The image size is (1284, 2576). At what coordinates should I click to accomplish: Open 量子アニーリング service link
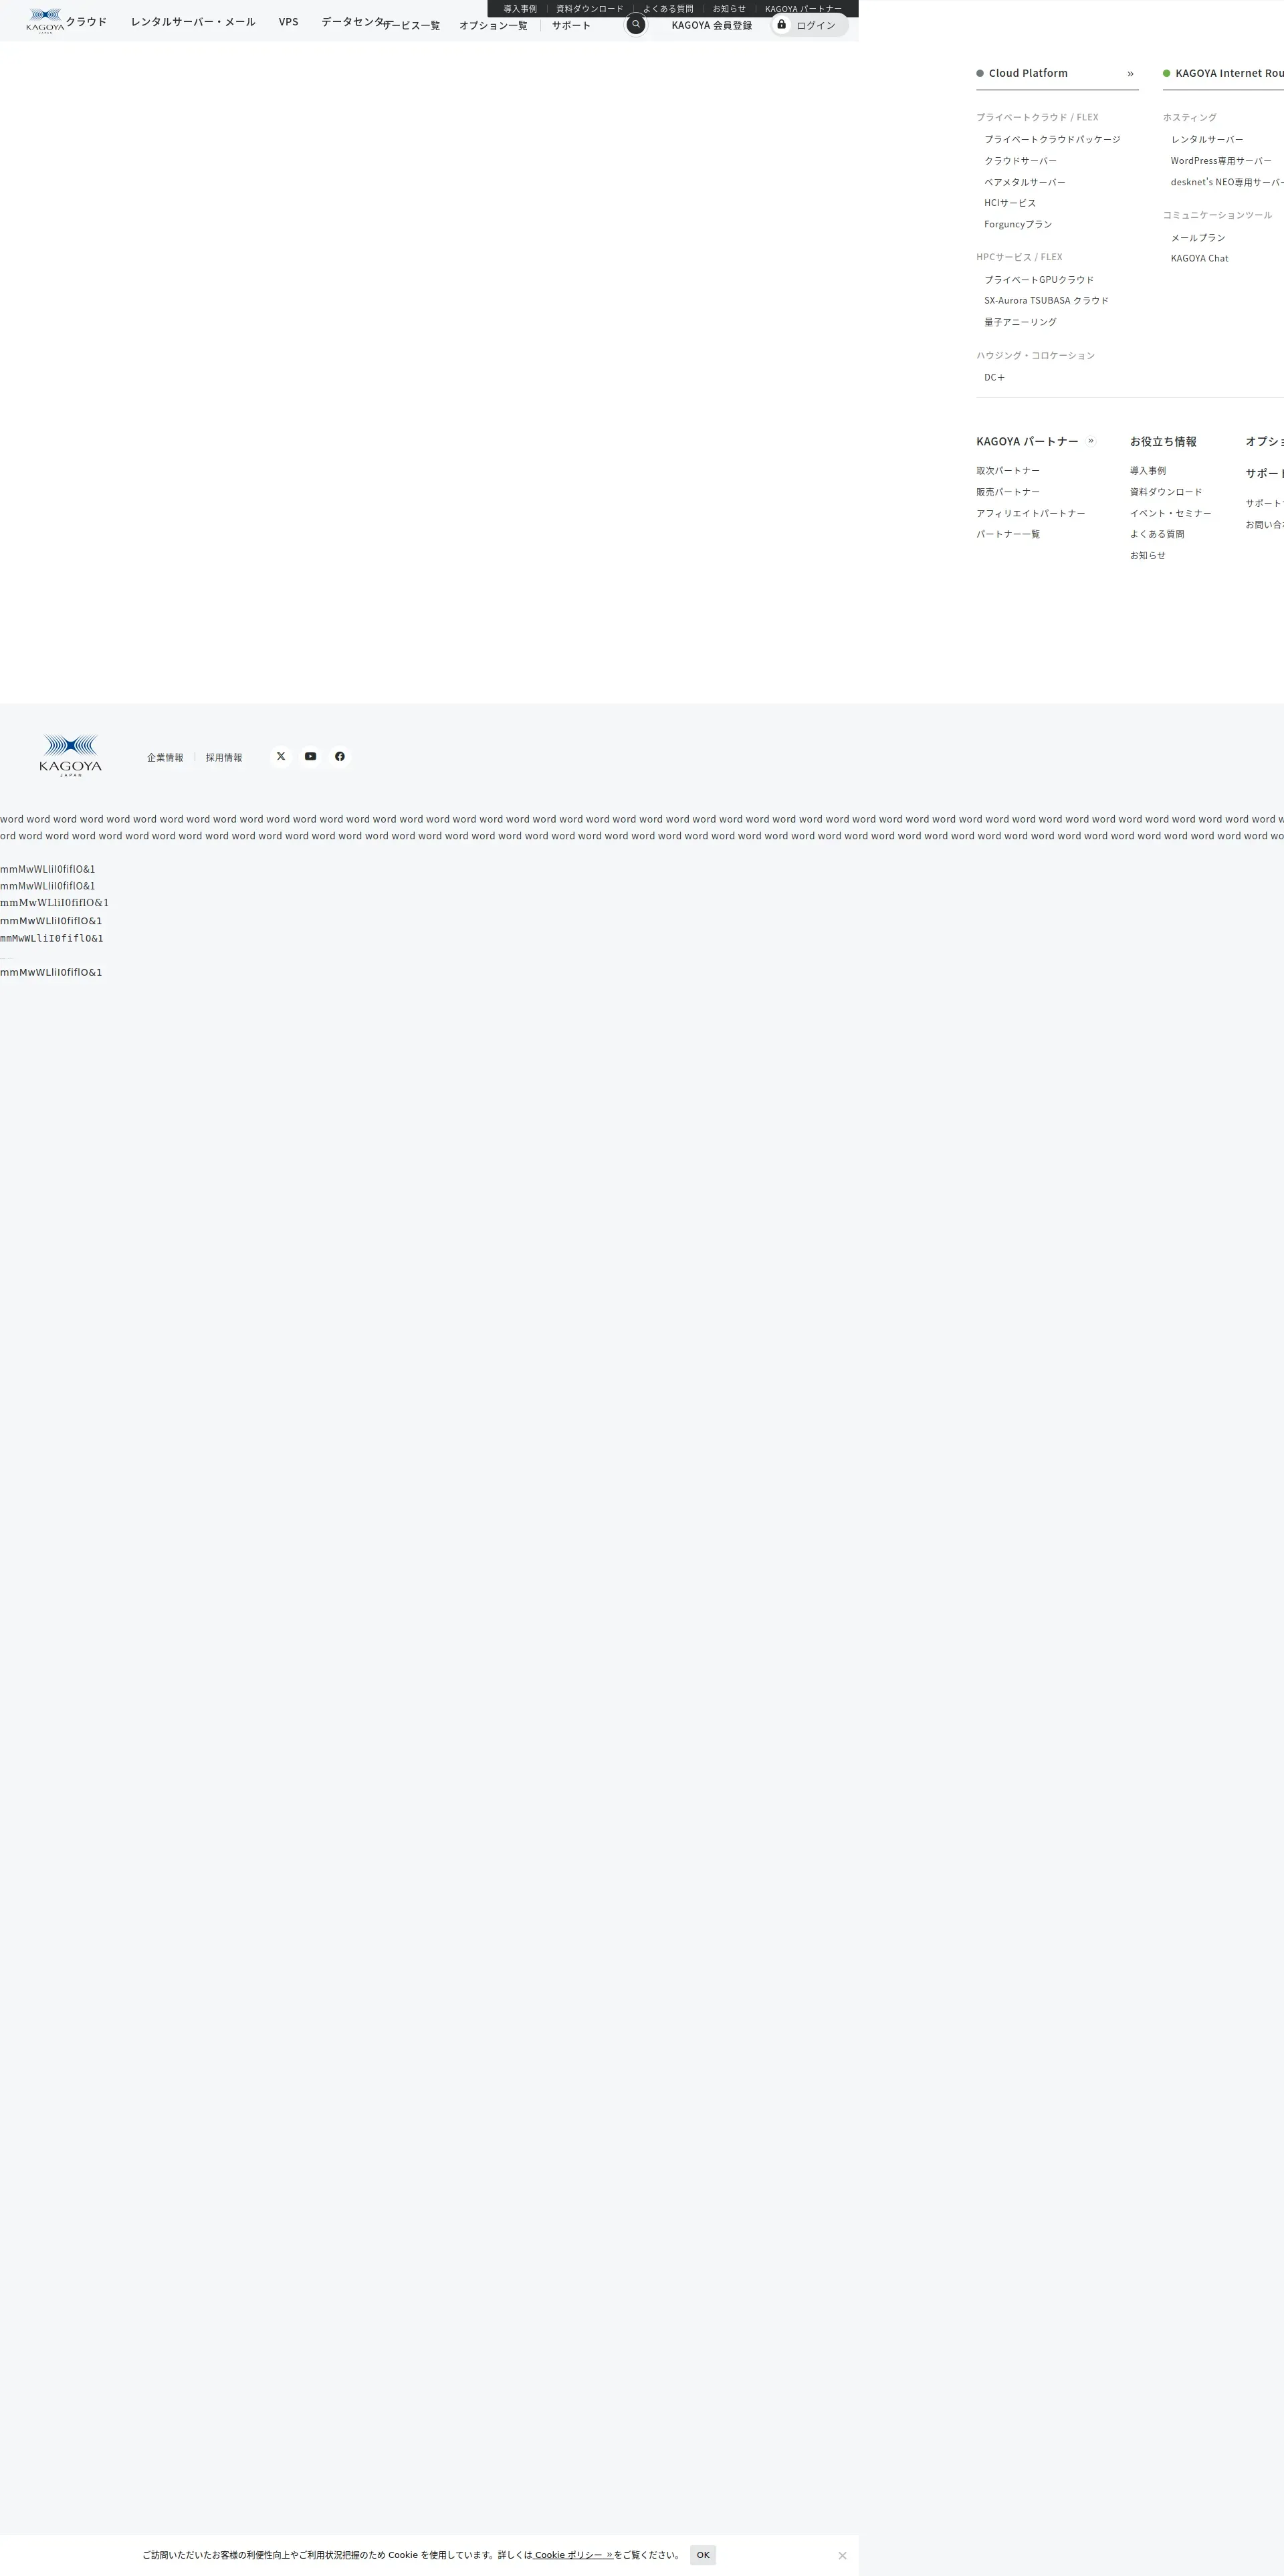point(1020,322)
